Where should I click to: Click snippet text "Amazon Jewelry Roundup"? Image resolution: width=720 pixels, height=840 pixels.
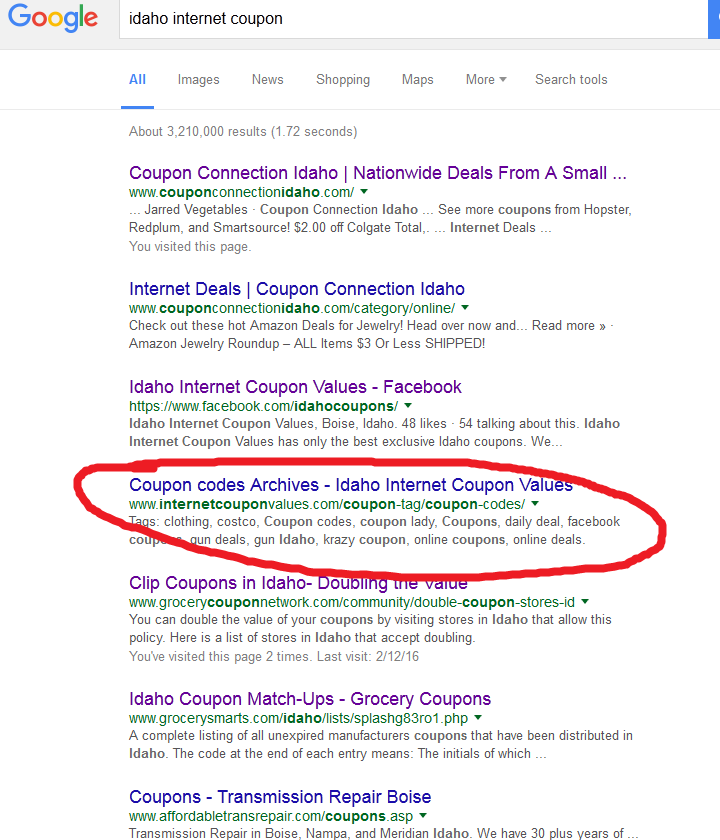(204, 344)
